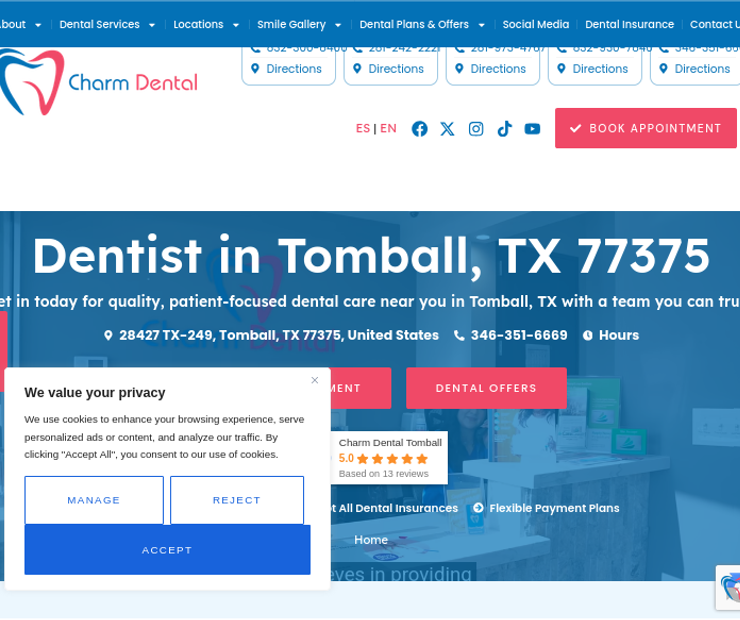Click the 'We value your privacy' heading
740x620 pixels.
click(x=95, y=393)
